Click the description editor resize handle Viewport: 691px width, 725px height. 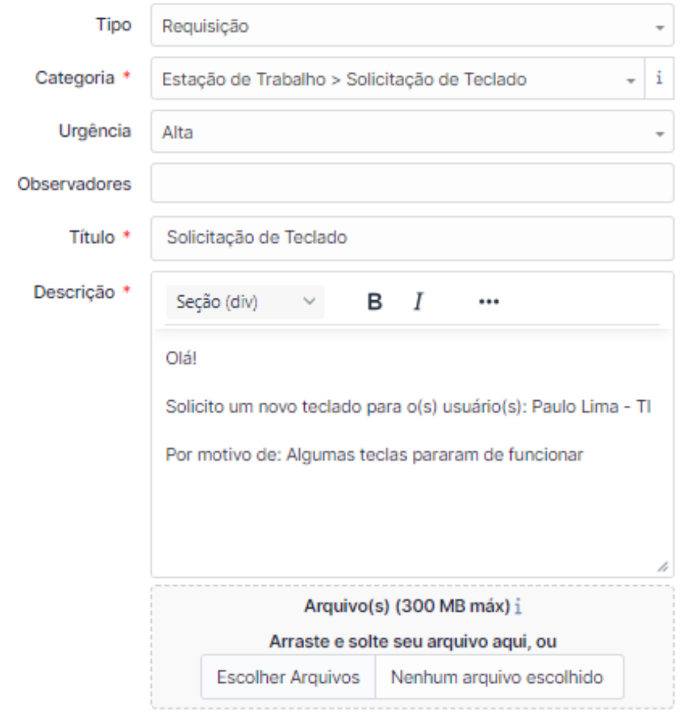coord(662,566)
